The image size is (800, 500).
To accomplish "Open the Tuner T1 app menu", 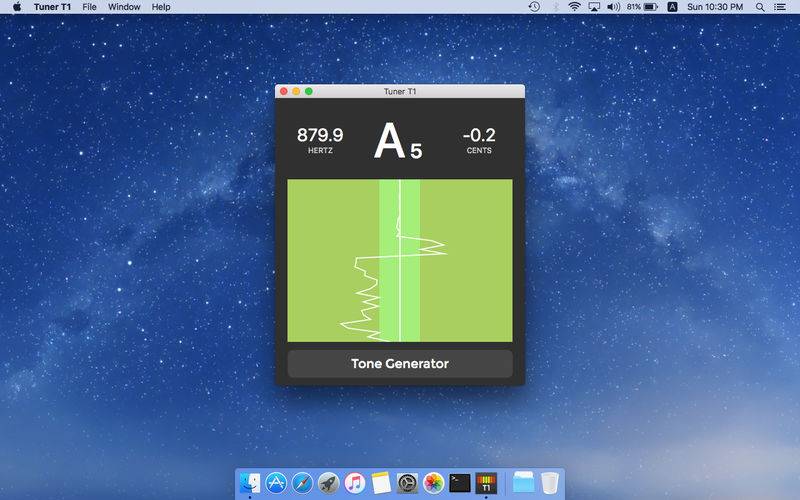I will tap(52, 7).
